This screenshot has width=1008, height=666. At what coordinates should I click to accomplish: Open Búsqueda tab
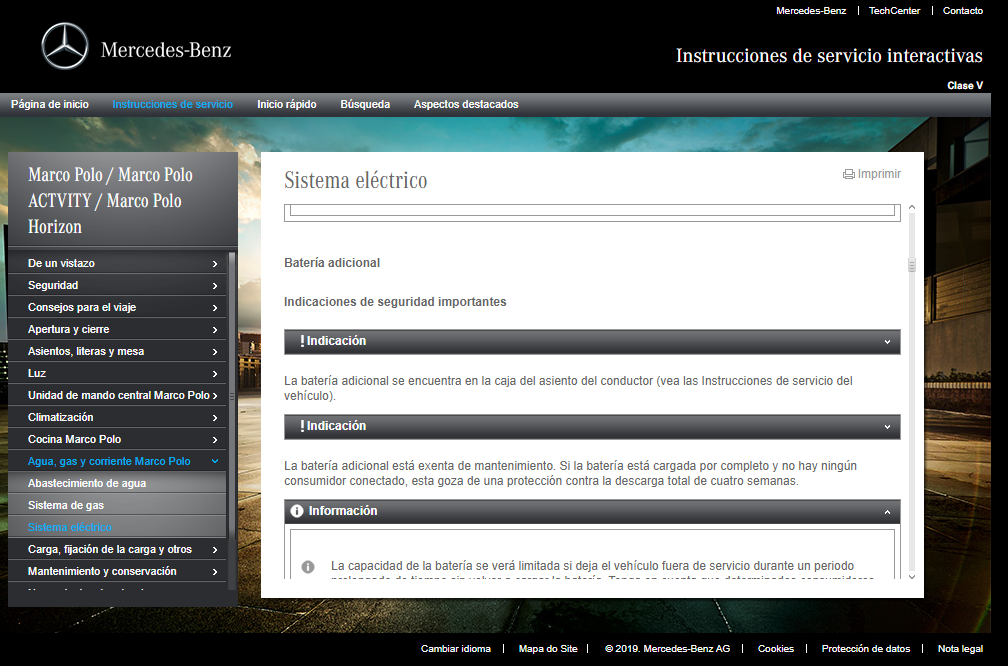click(x=365, y=104)
